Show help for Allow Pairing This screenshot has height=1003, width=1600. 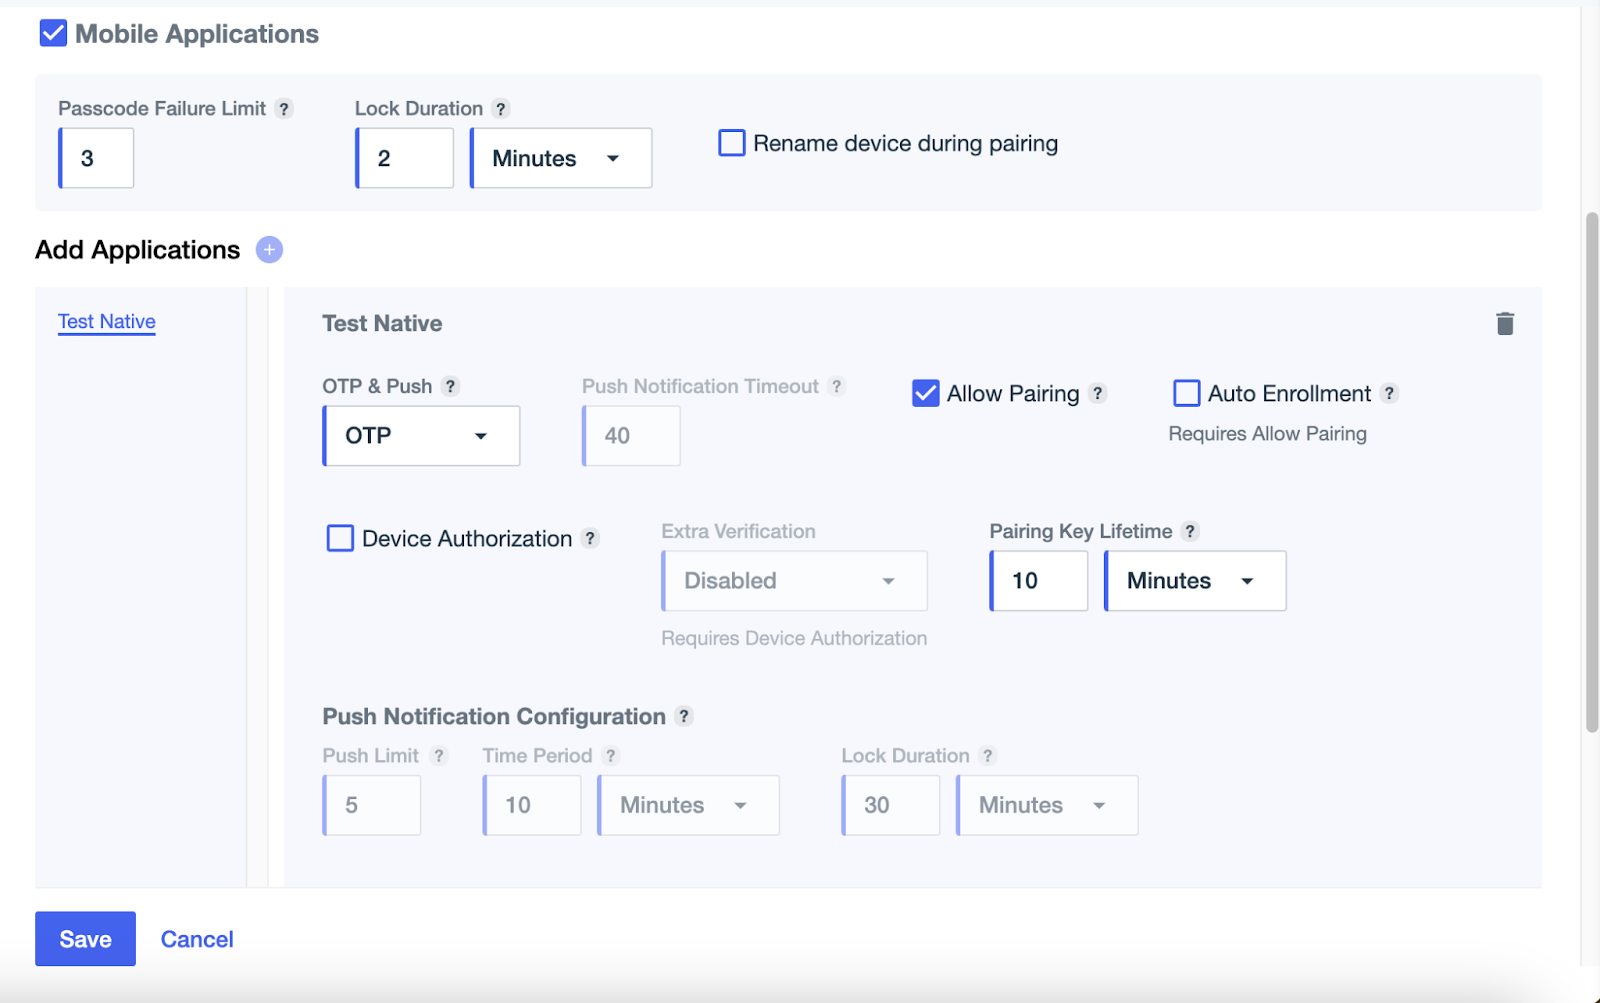(x=1098, y=394)
